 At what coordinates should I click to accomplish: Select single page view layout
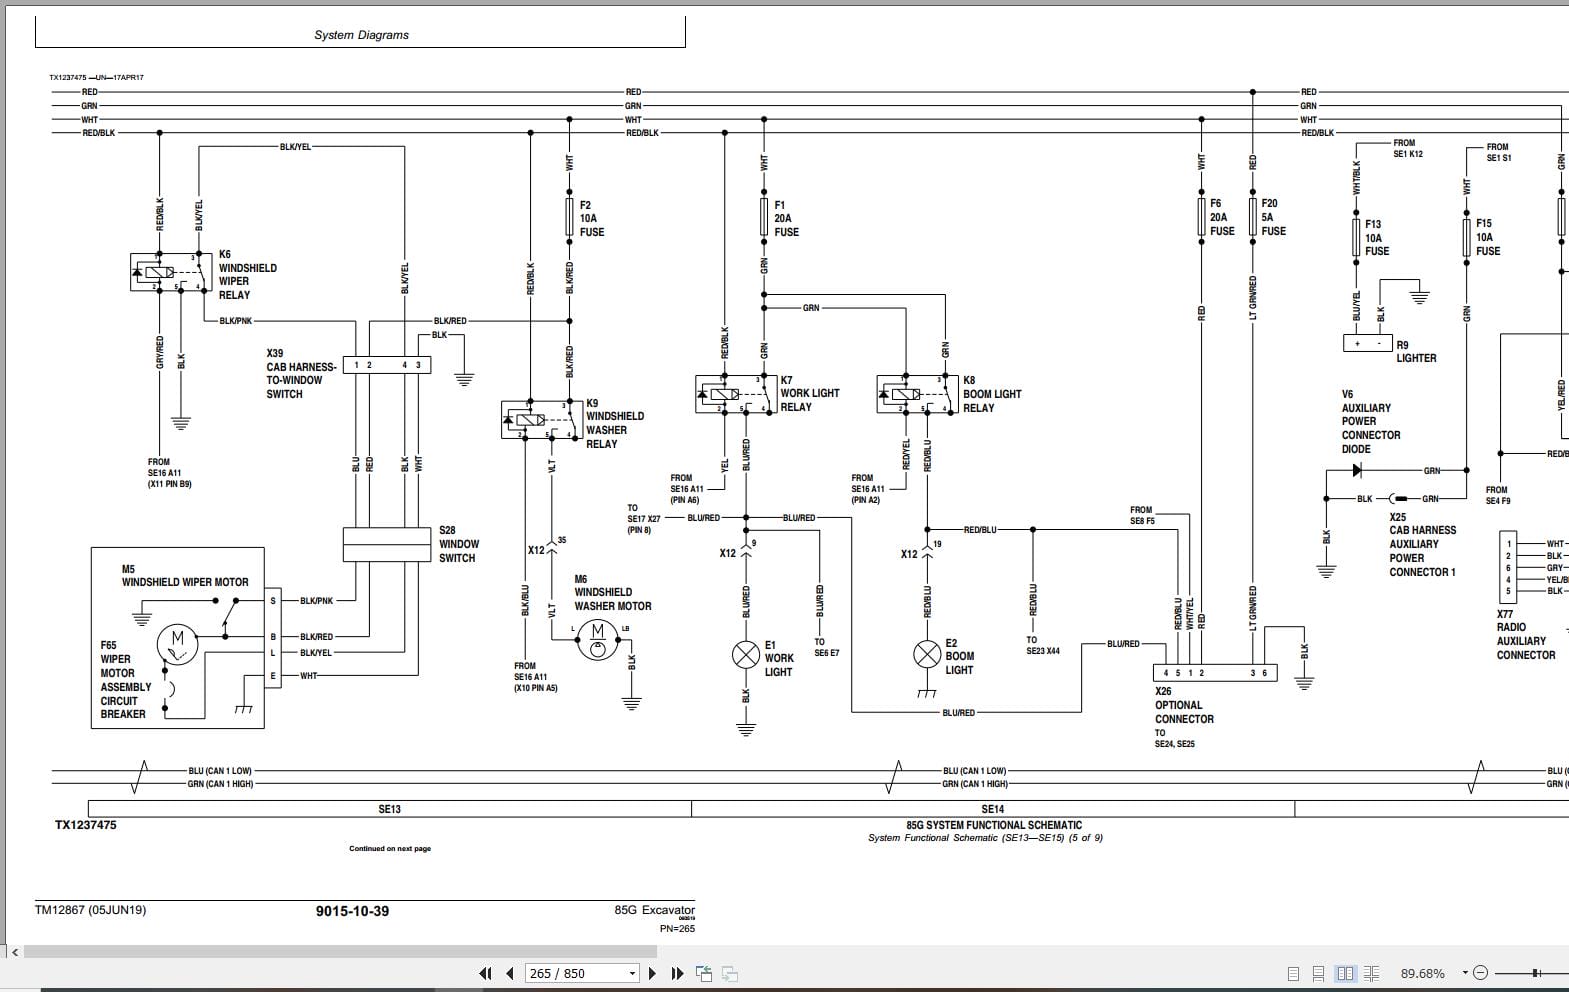[1293, 973]
